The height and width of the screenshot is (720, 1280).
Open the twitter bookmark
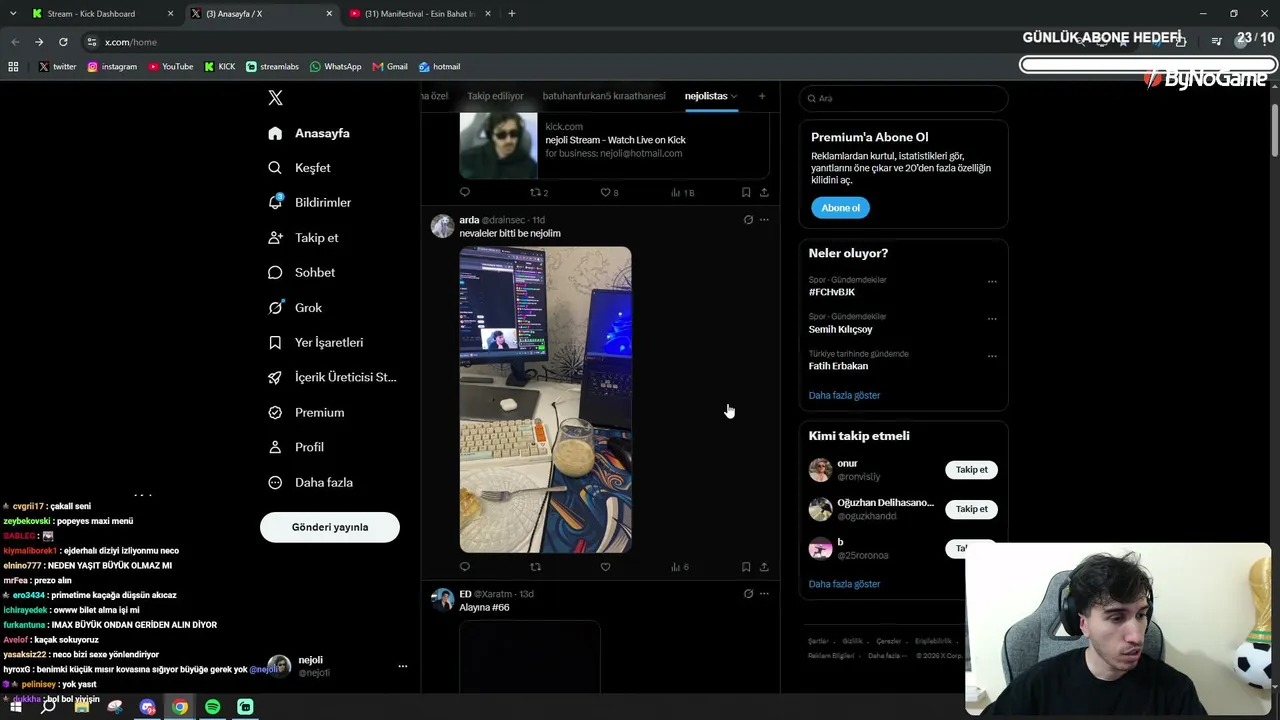tap(57, 67)
